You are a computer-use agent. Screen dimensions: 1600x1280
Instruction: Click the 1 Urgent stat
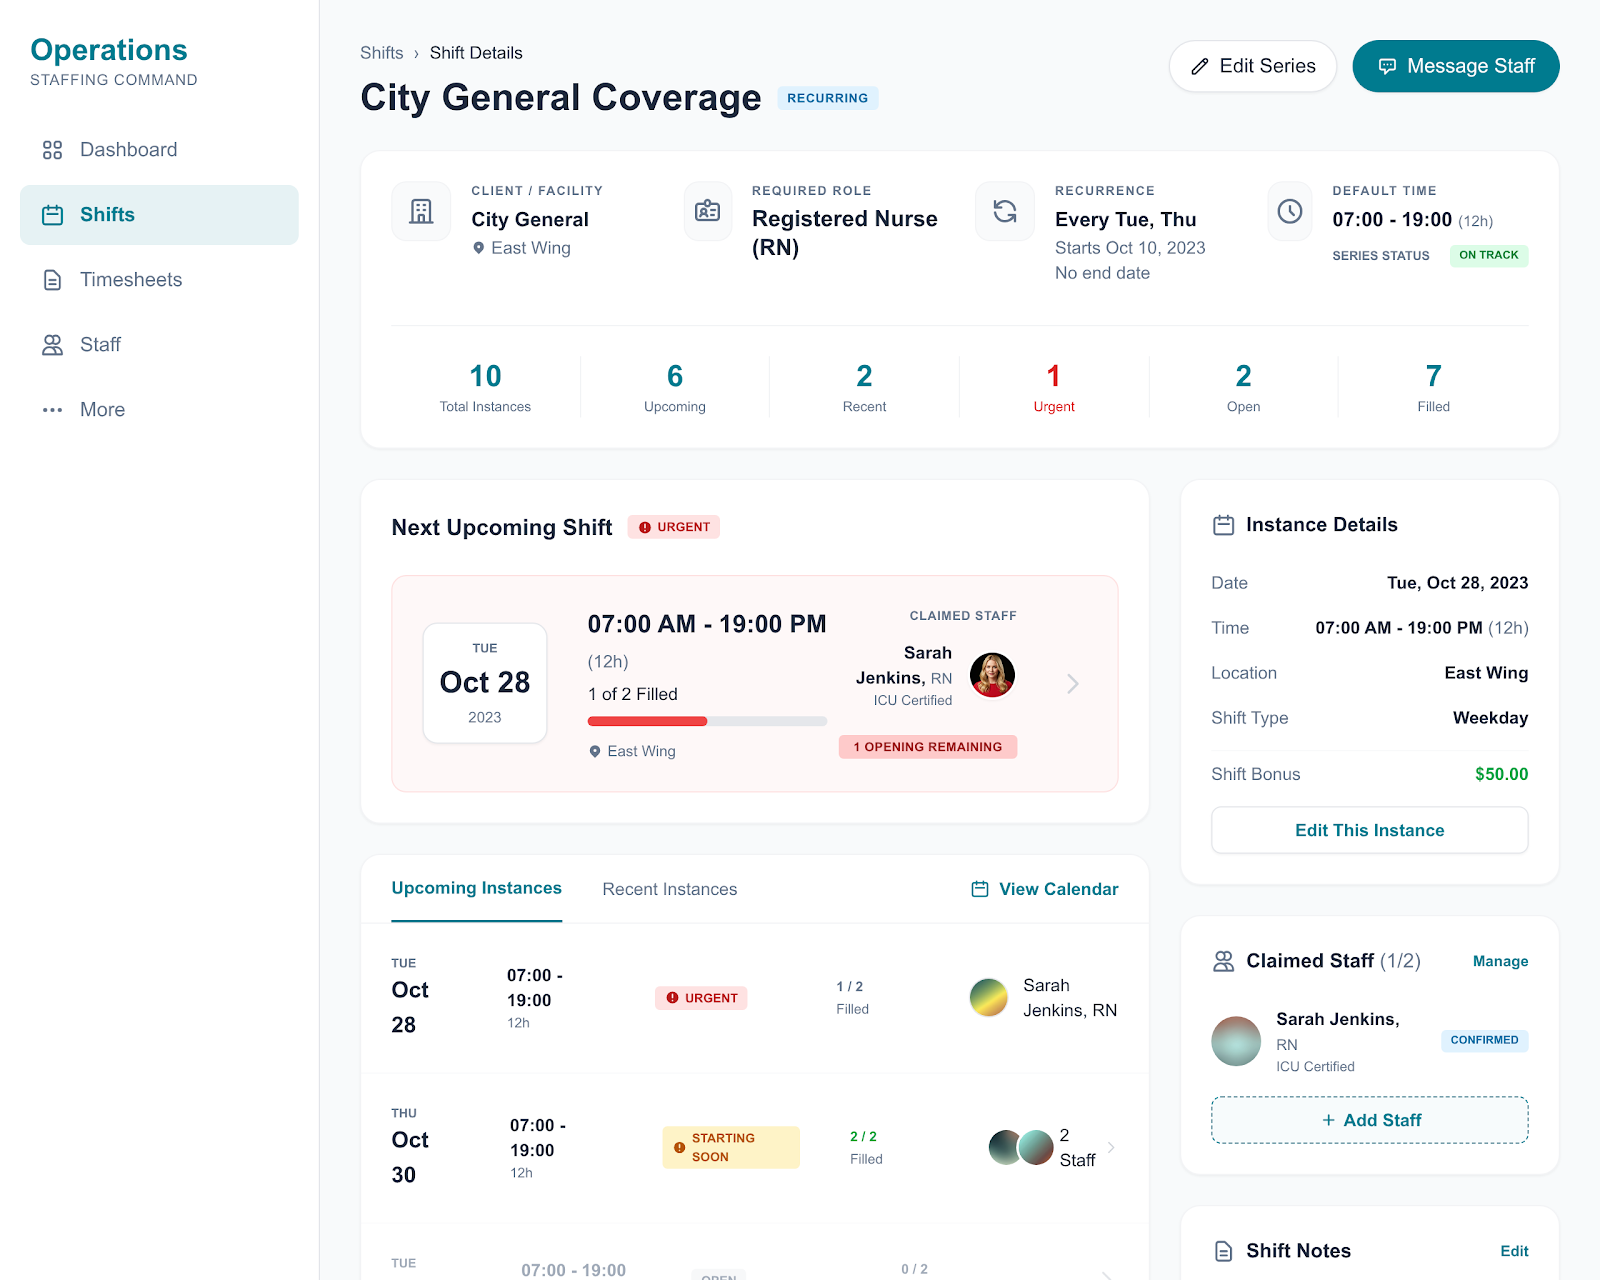[1054, 387]
